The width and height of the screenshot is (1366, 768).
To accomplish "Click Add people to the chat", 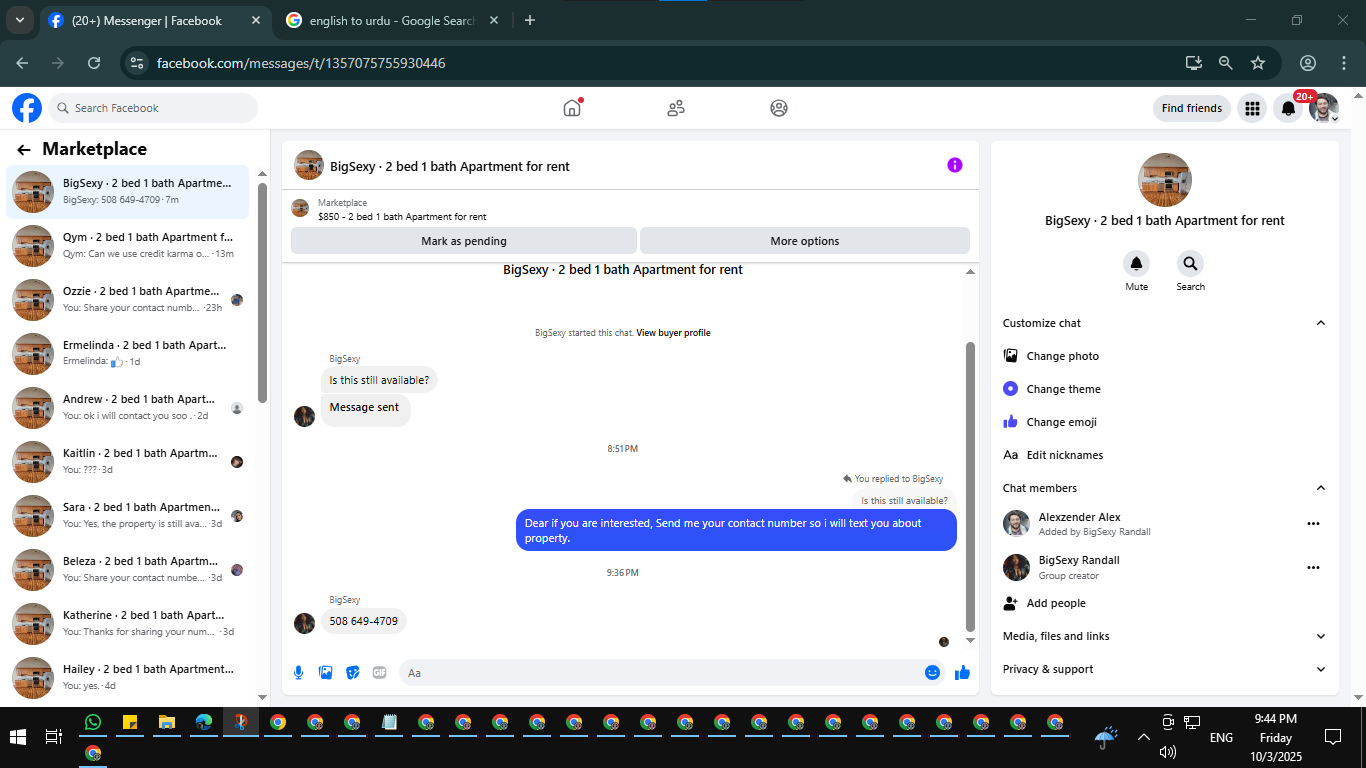I will tap(1164, 603).
